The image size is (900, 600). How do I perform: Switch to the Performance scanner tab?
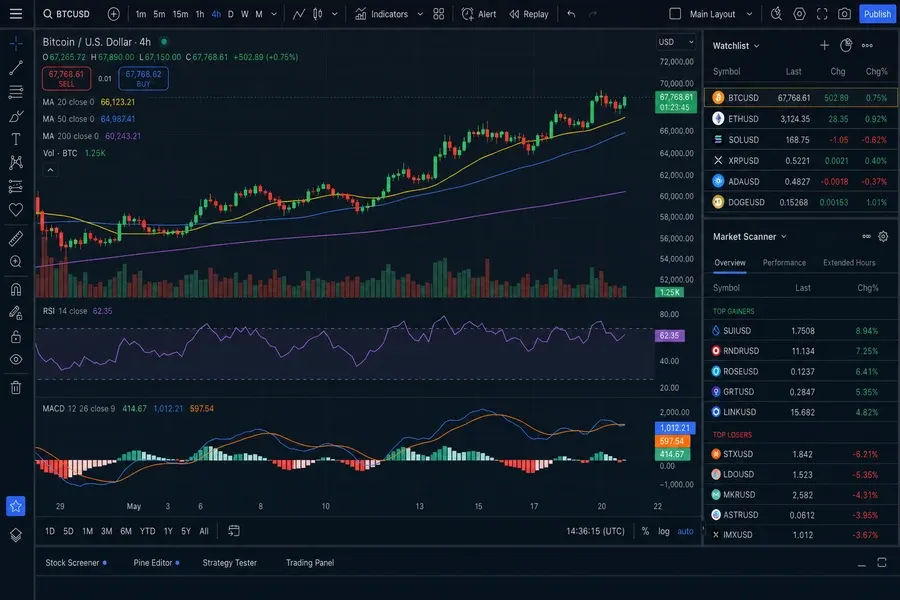[784, 262]
